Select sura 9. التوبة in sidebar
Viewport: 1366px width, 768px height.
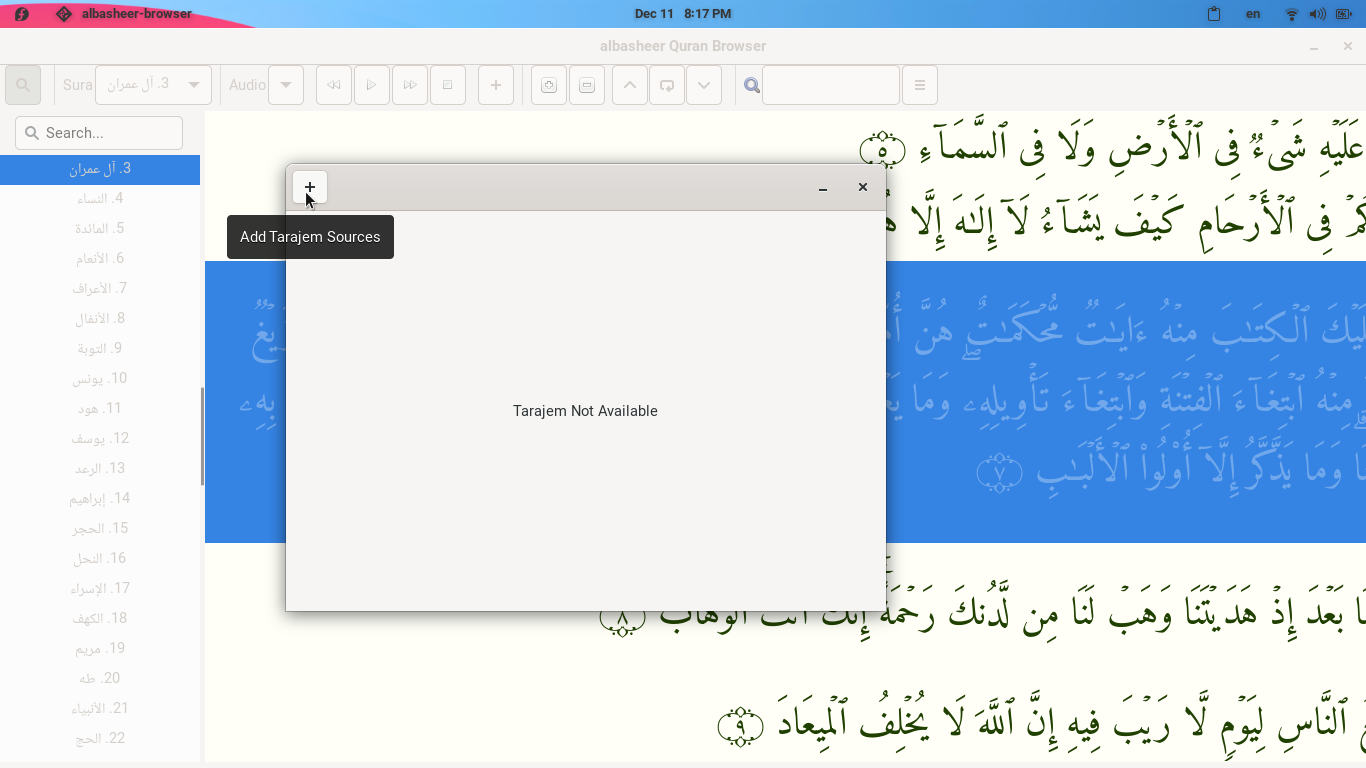click(x=100, y=349)
